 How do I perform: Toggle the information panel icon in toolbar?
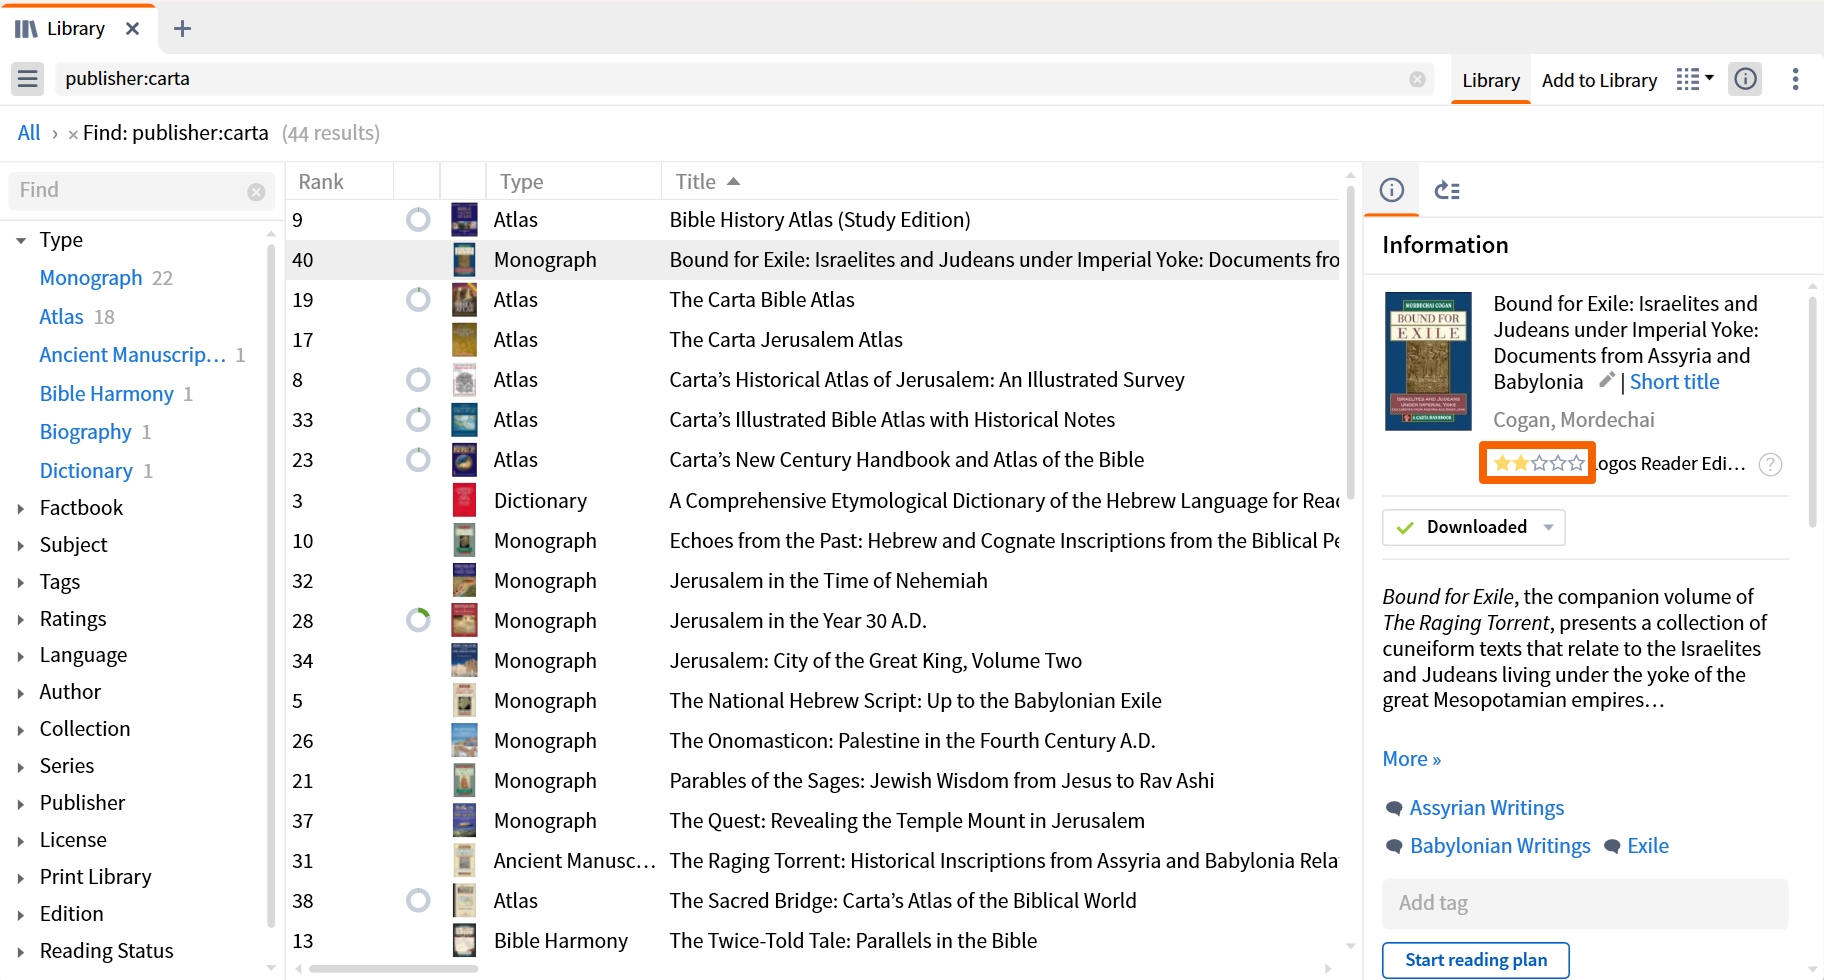tap(1746, 79)
